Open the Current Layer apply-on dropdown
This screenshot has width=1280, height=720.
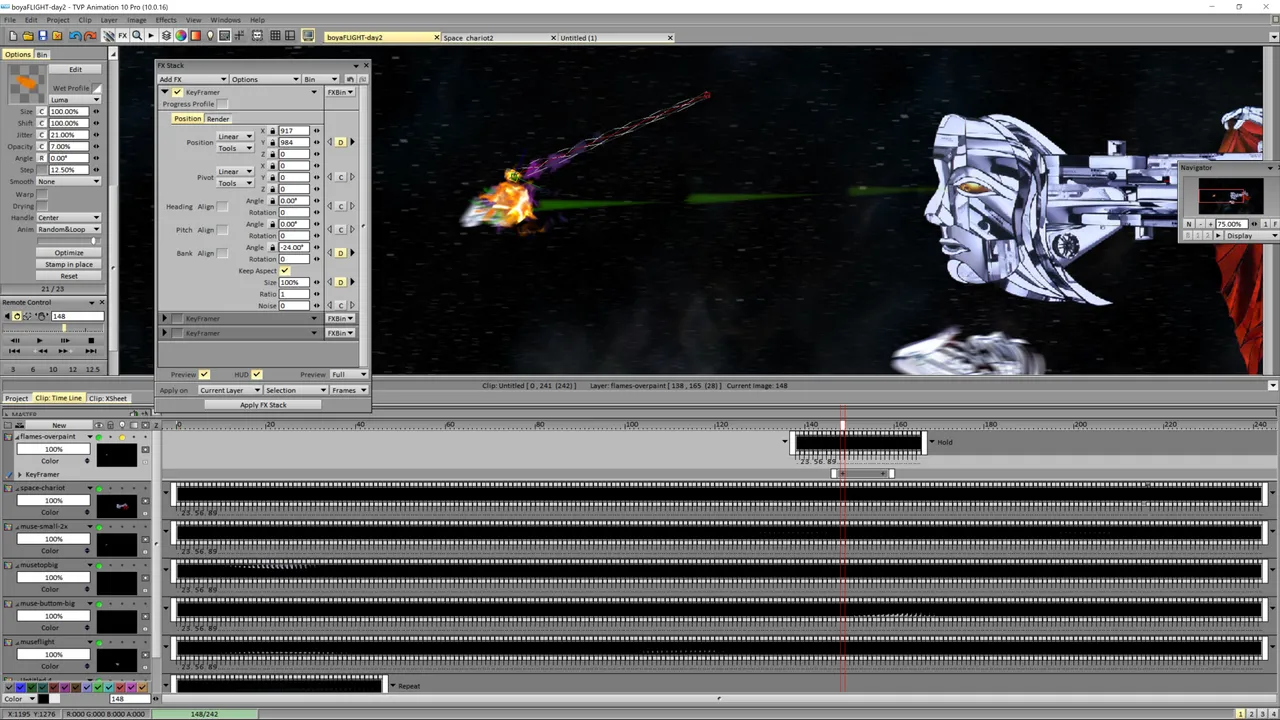229,390
